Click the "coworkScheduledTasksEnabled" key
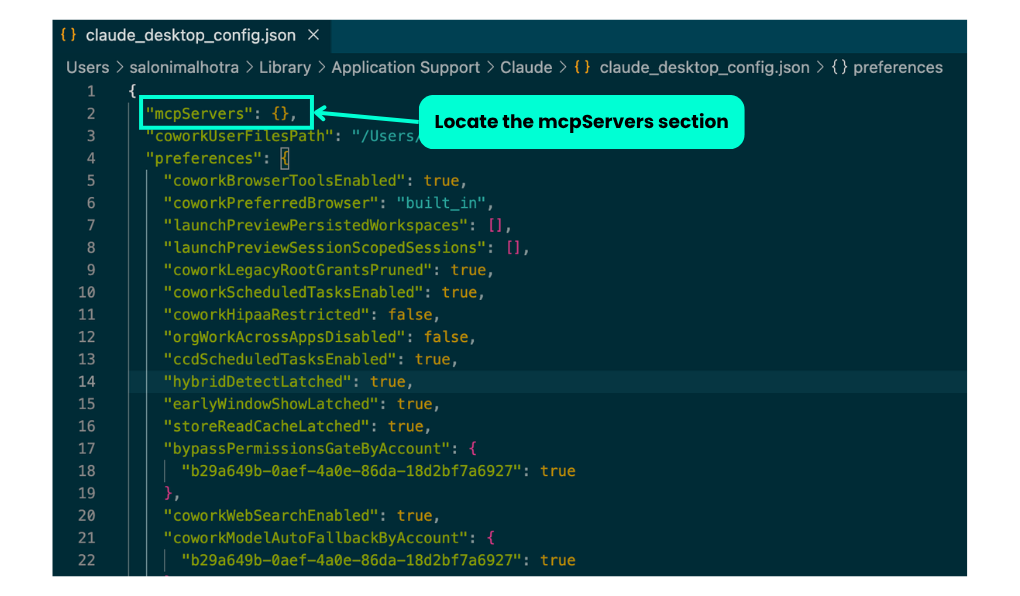Screen dimensions: 1020x596 (293, 292)
